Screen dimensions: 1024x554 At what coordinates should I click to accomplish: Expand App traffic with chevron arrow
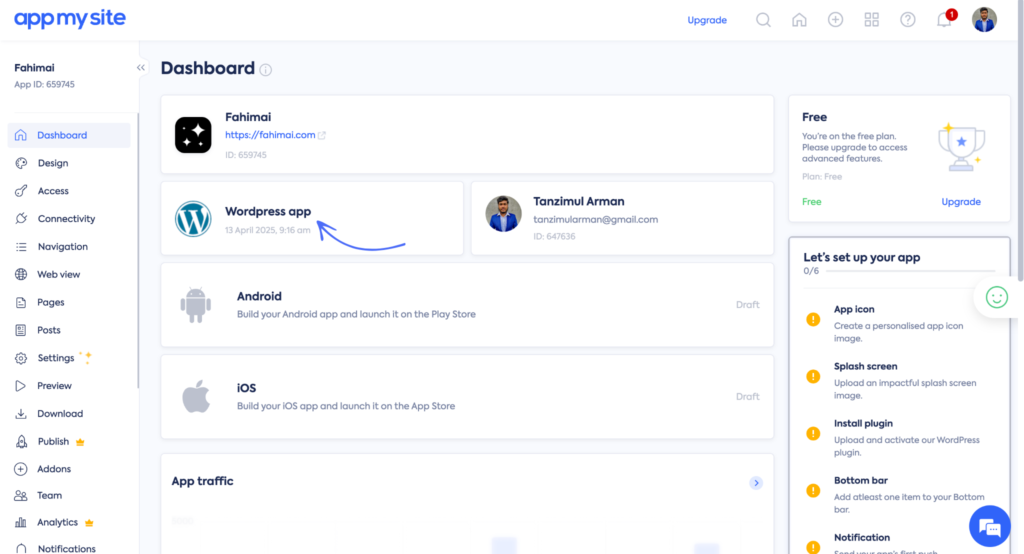(756, 483)
